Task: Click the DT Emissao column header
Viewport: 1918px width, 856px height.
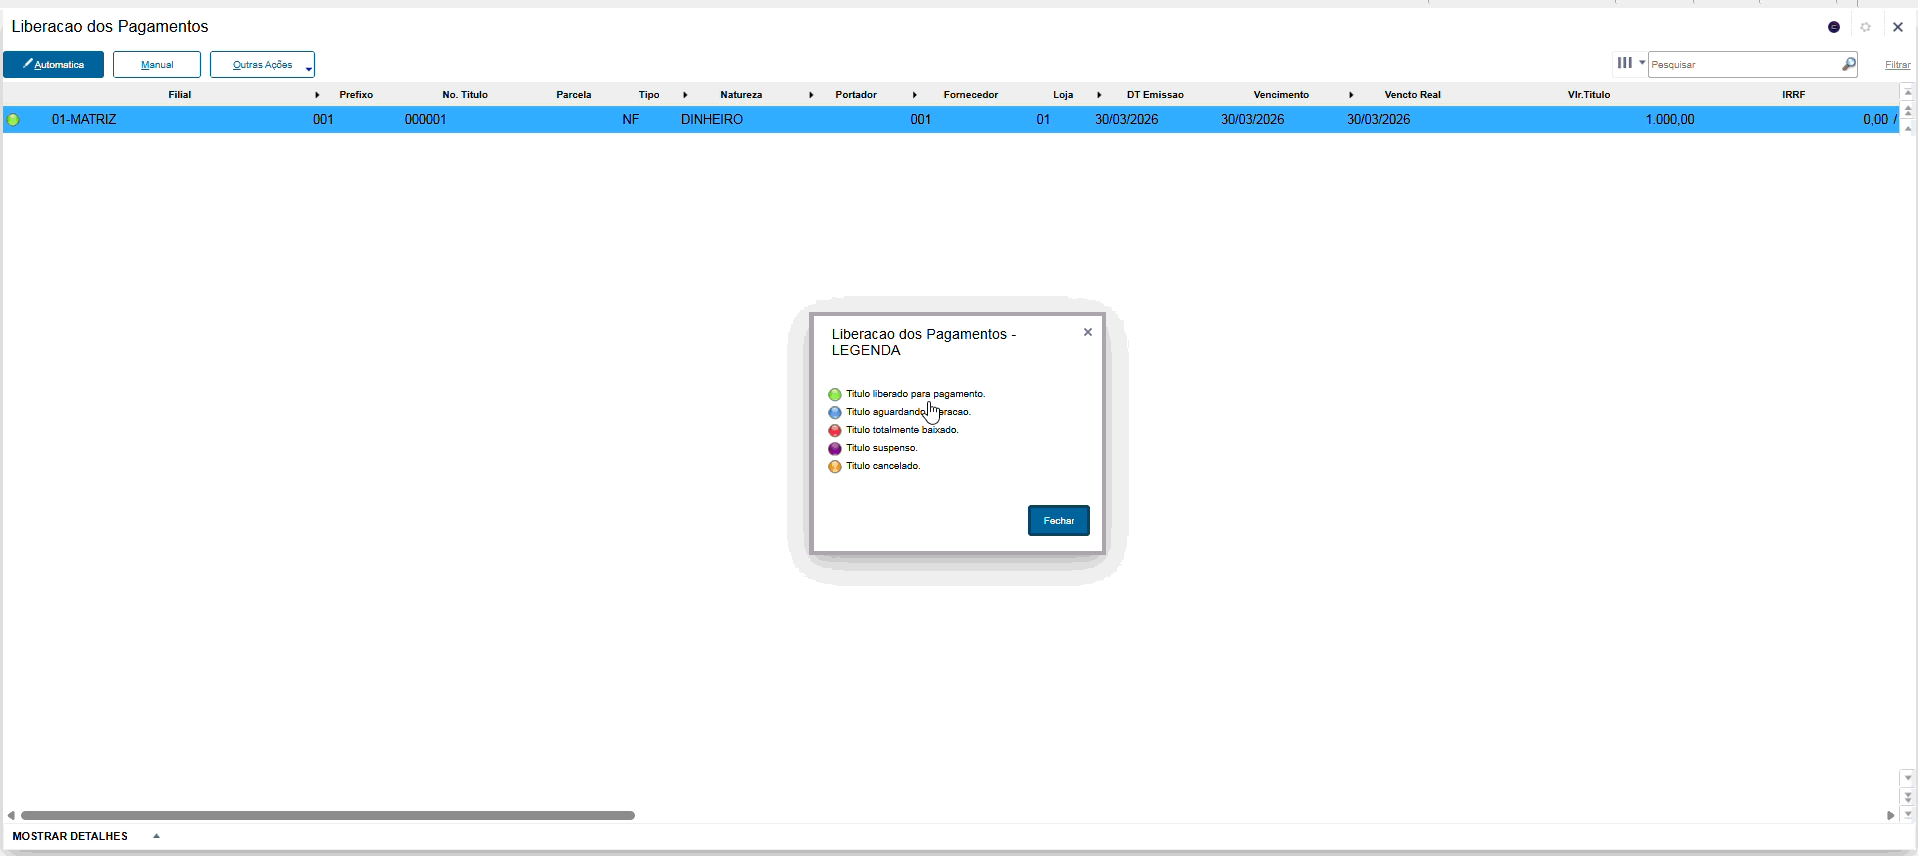Action: pos(1155,94)
